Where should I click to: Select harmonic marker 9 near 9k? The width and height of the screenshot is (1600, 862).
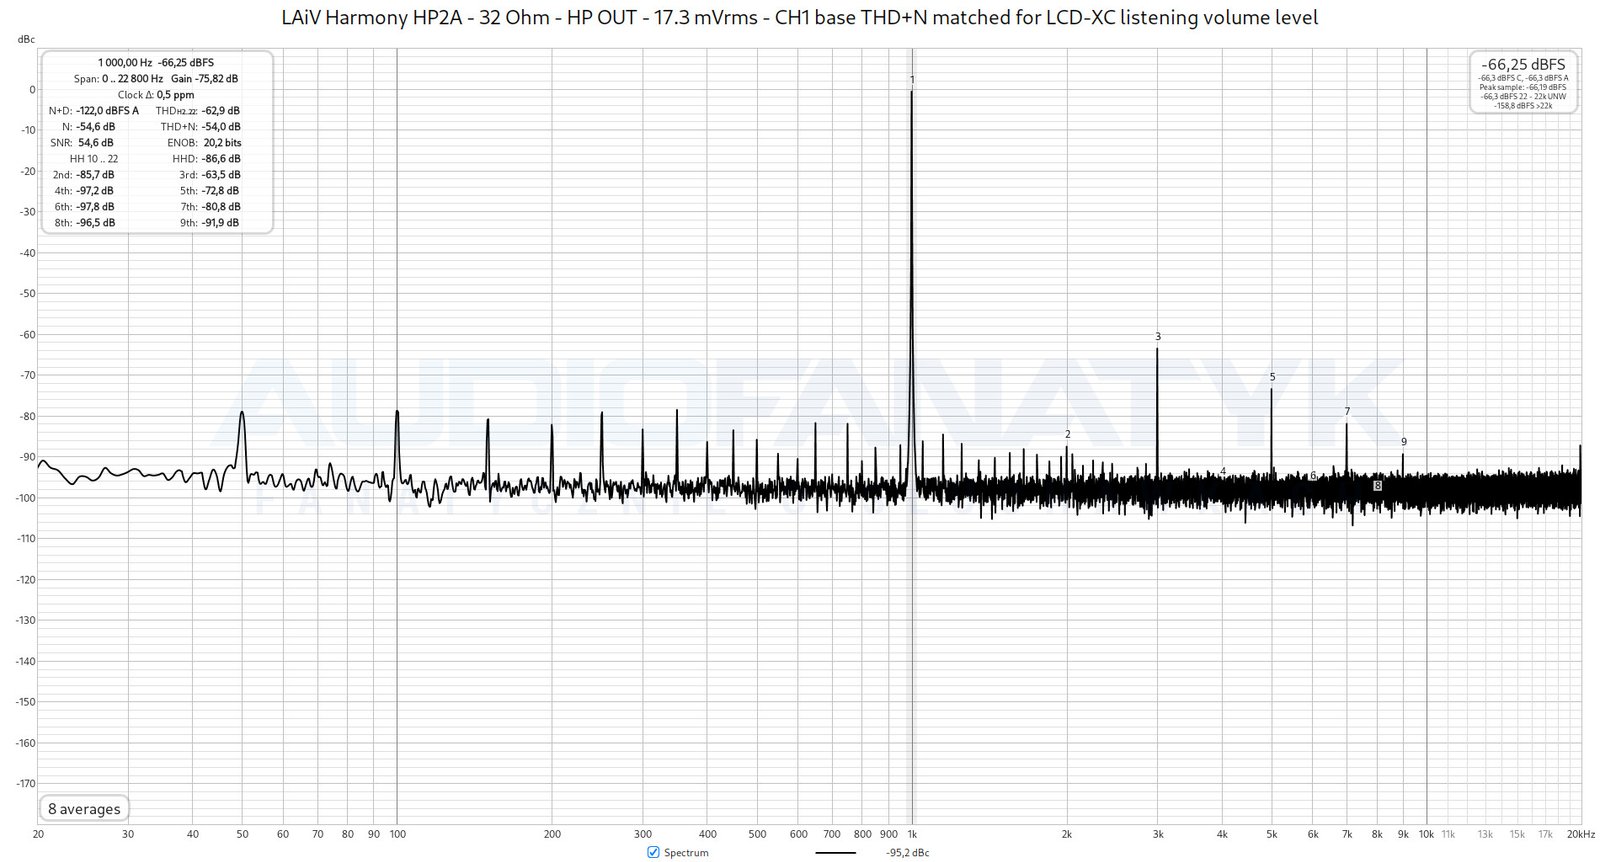tap(1404, 442)
